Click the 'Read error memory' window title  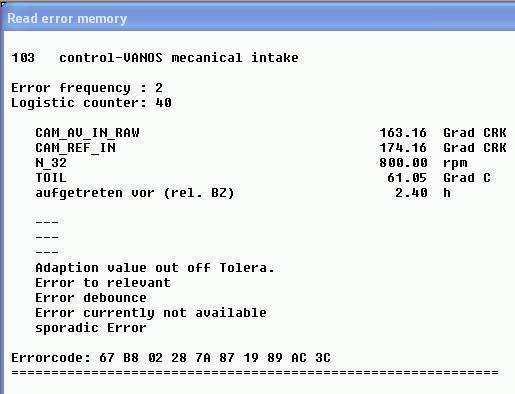pos(67,19)
